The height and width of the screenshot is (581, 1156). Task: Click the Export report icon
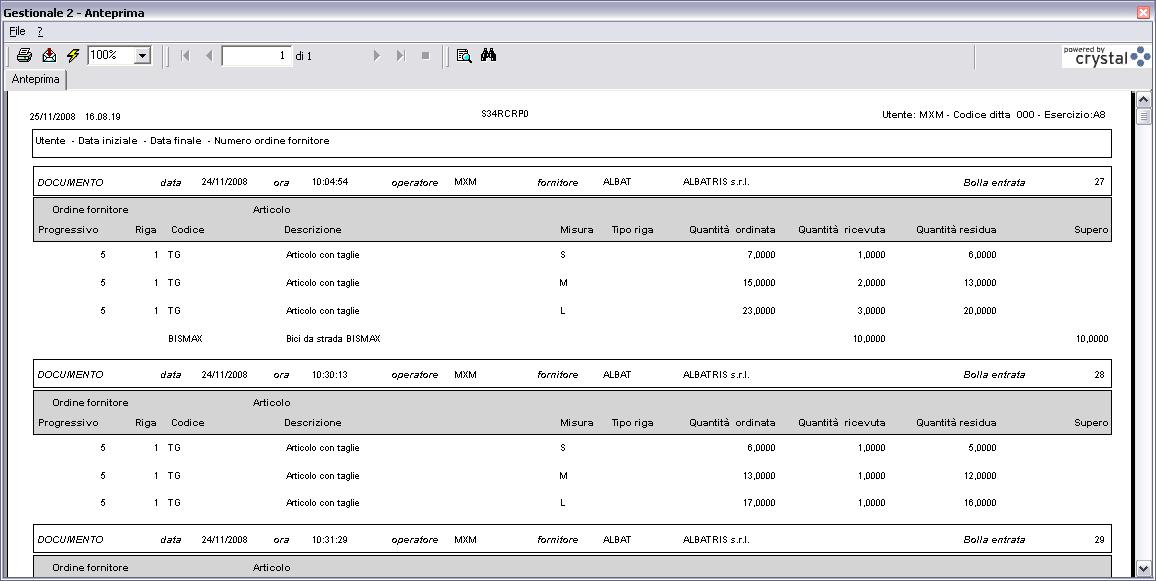pyautogui.click(x=49, y=56)
